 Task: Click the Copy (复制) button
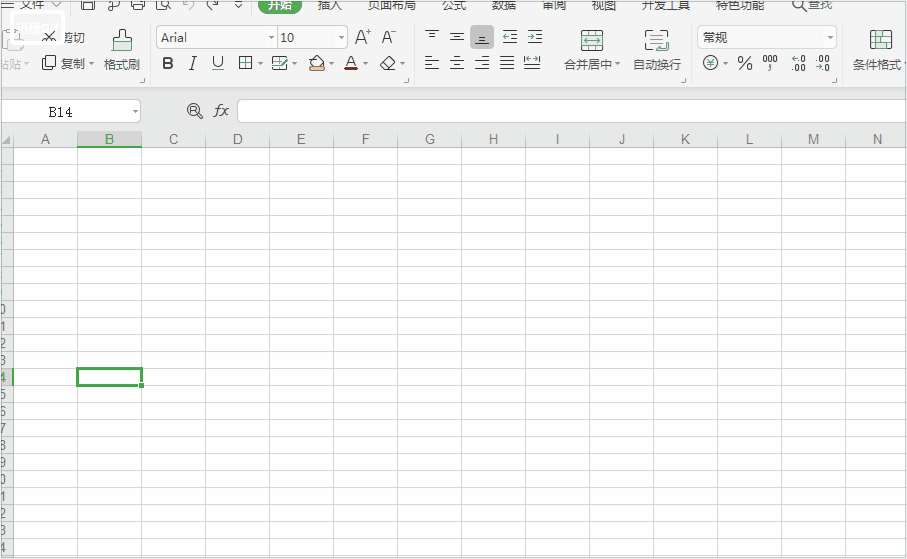(63, 63)
